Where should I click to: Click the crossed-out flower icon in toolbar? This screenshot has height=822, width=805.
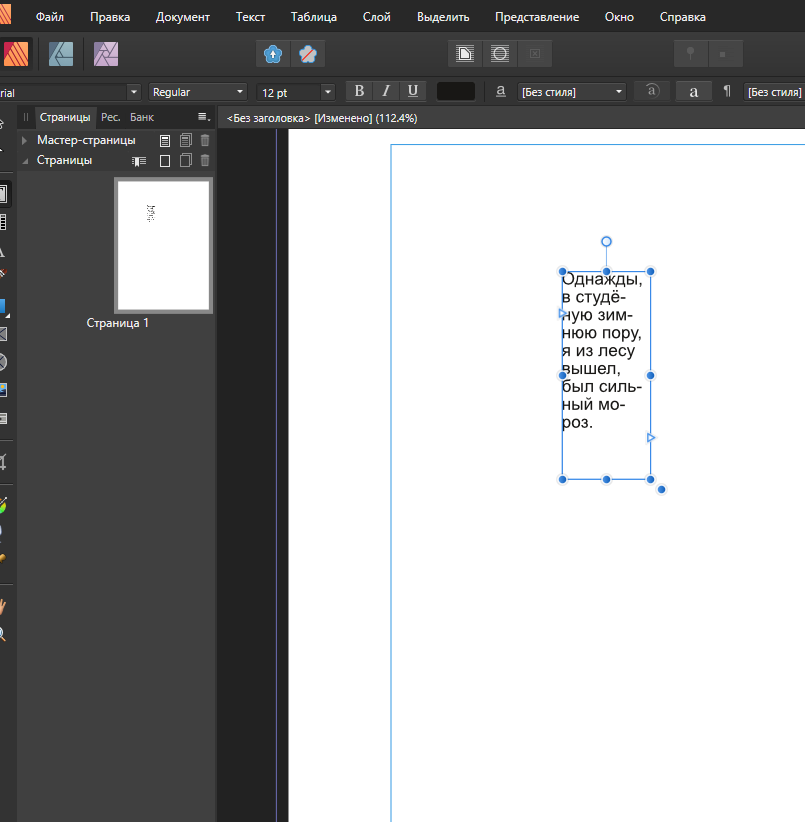coord(308,54)
